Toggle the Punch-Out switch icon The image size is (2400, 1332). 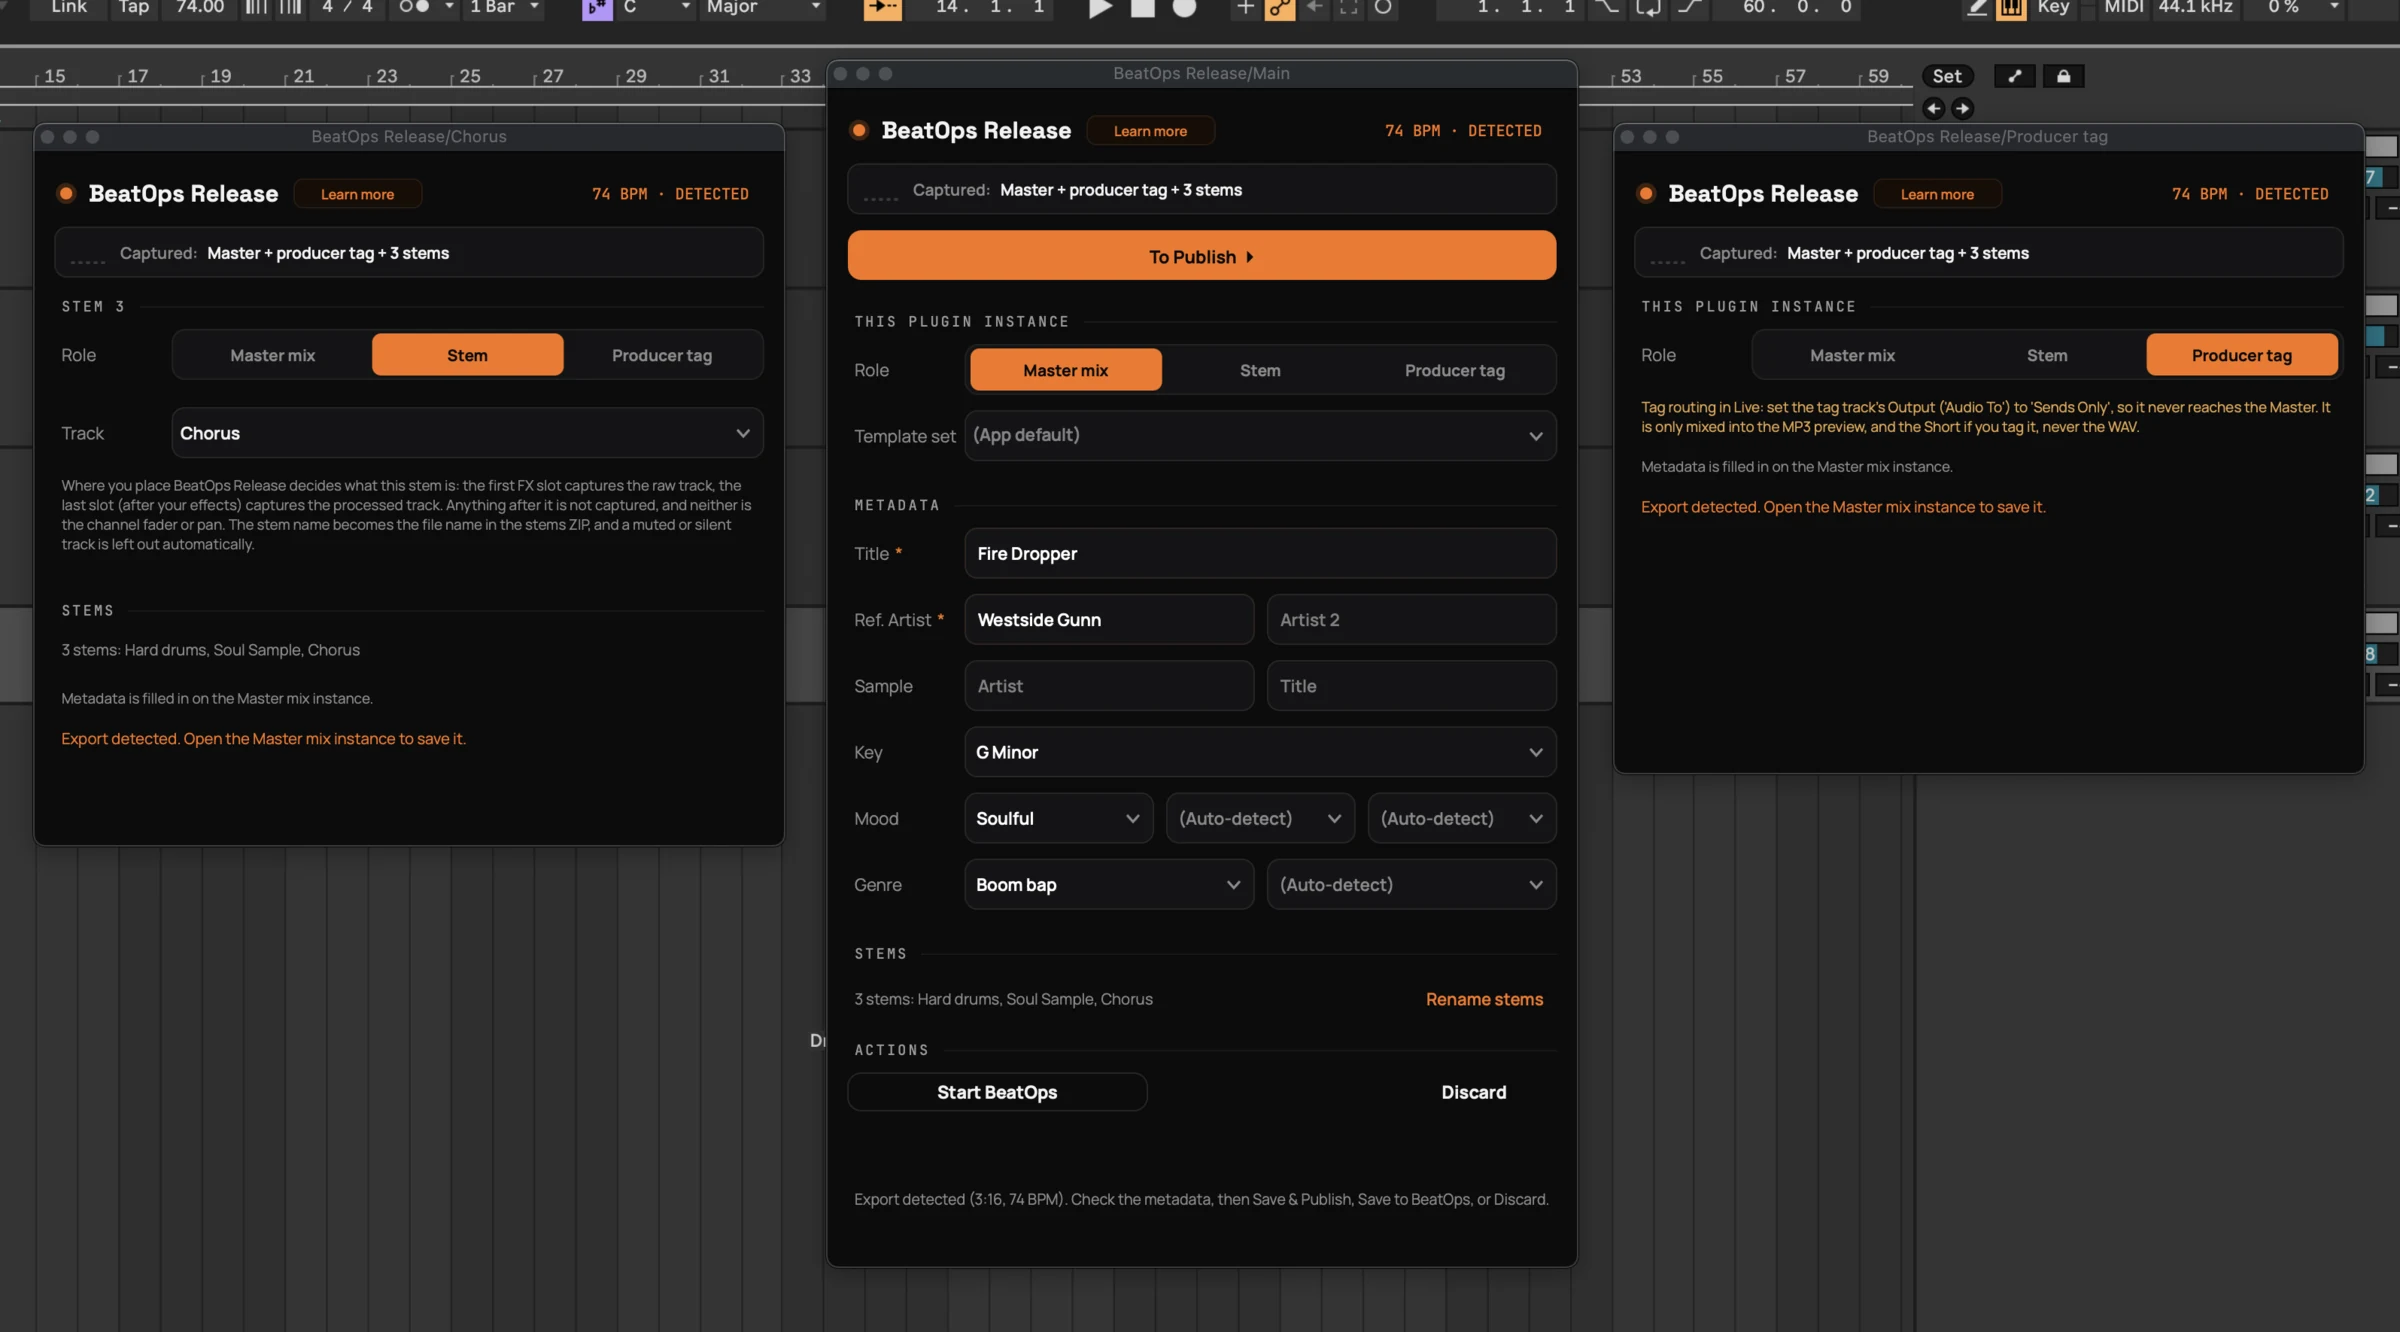1689,8
